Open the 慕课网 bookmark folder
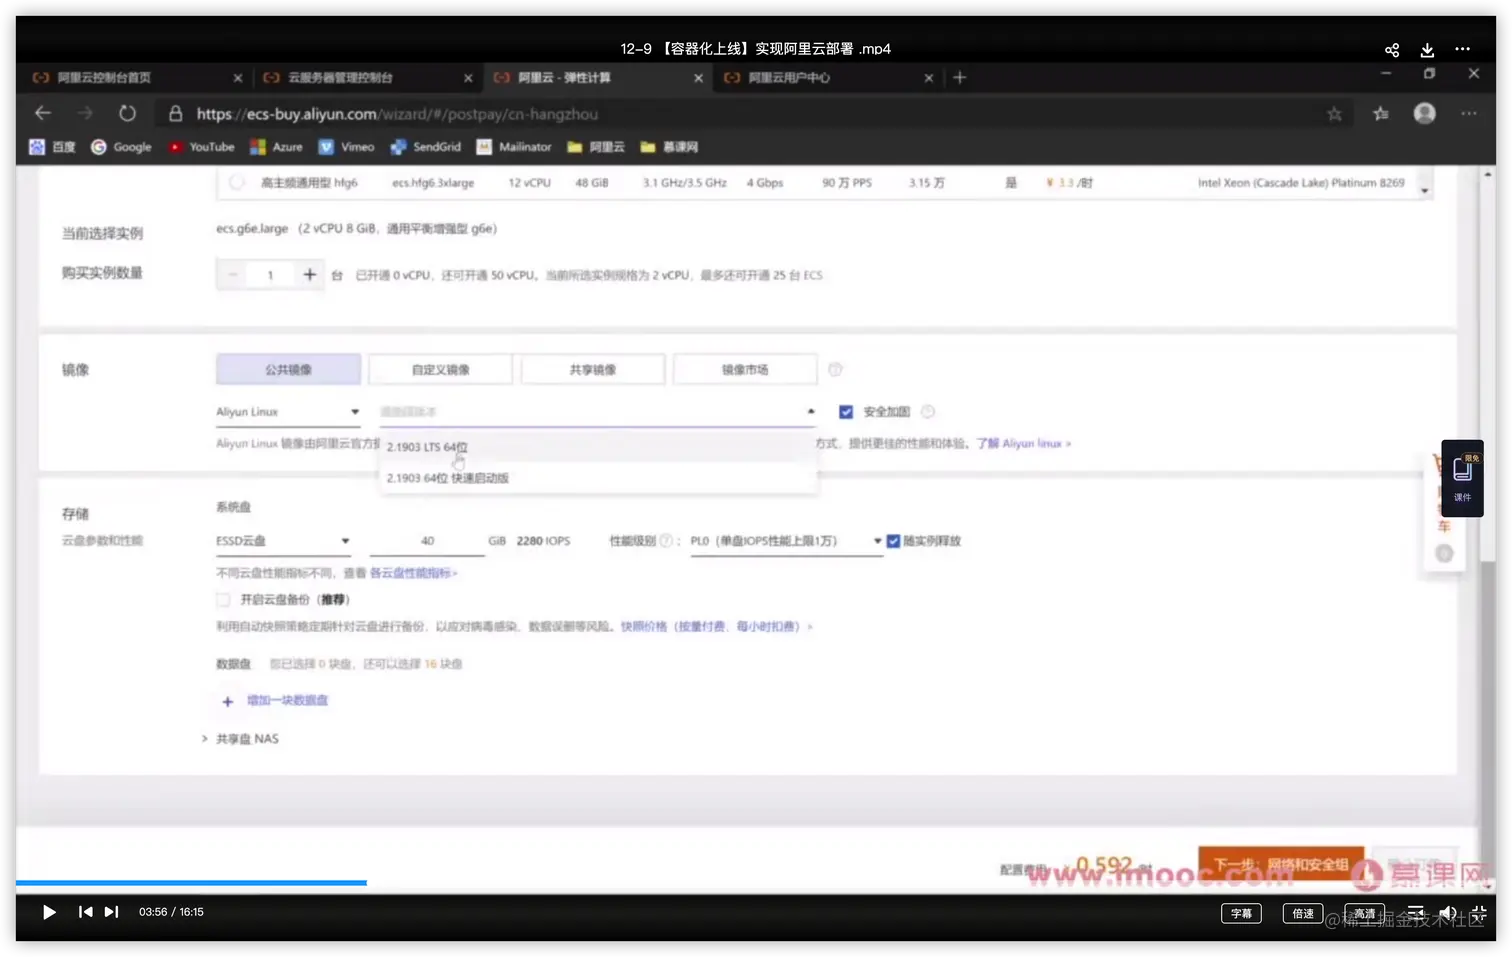The width and height of the screenshot is (1512, 957). click(x=669, y=147)
